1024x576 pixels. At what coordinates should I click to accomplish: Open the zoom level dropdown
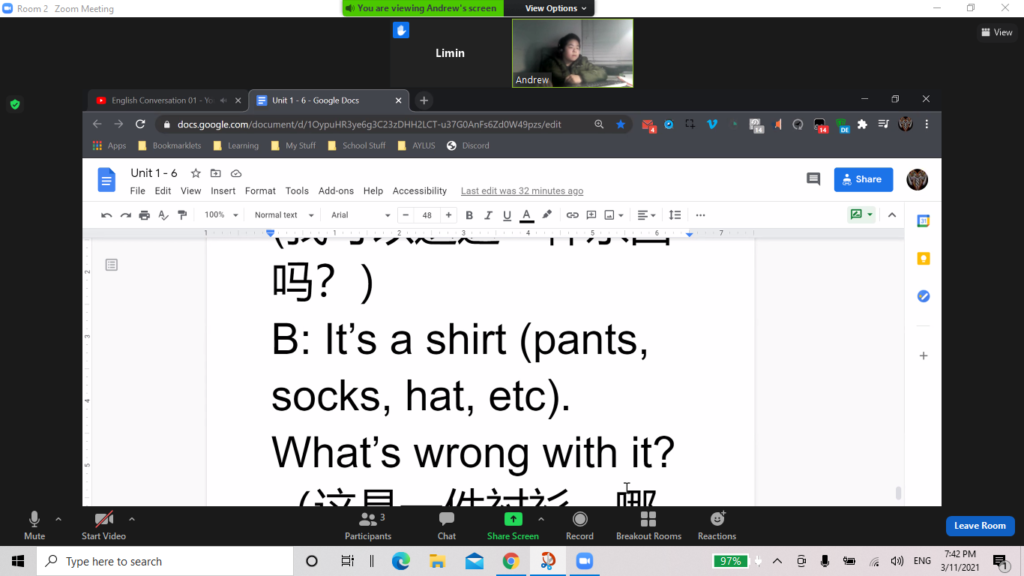click(221, 215)
